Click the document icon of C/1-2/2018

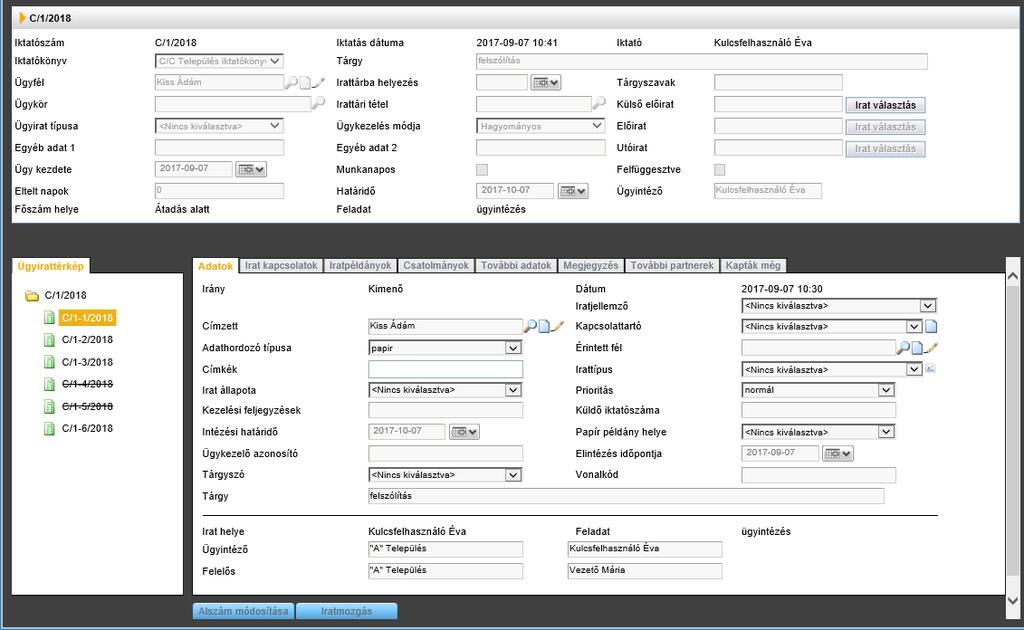pyautogui.click(x=49, y=339)
